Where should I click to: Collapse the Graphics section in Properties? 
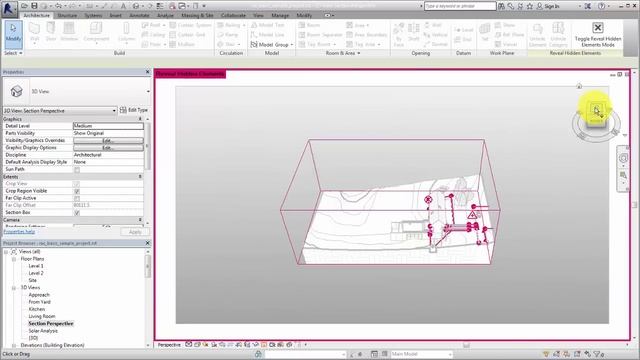[140, 119]
